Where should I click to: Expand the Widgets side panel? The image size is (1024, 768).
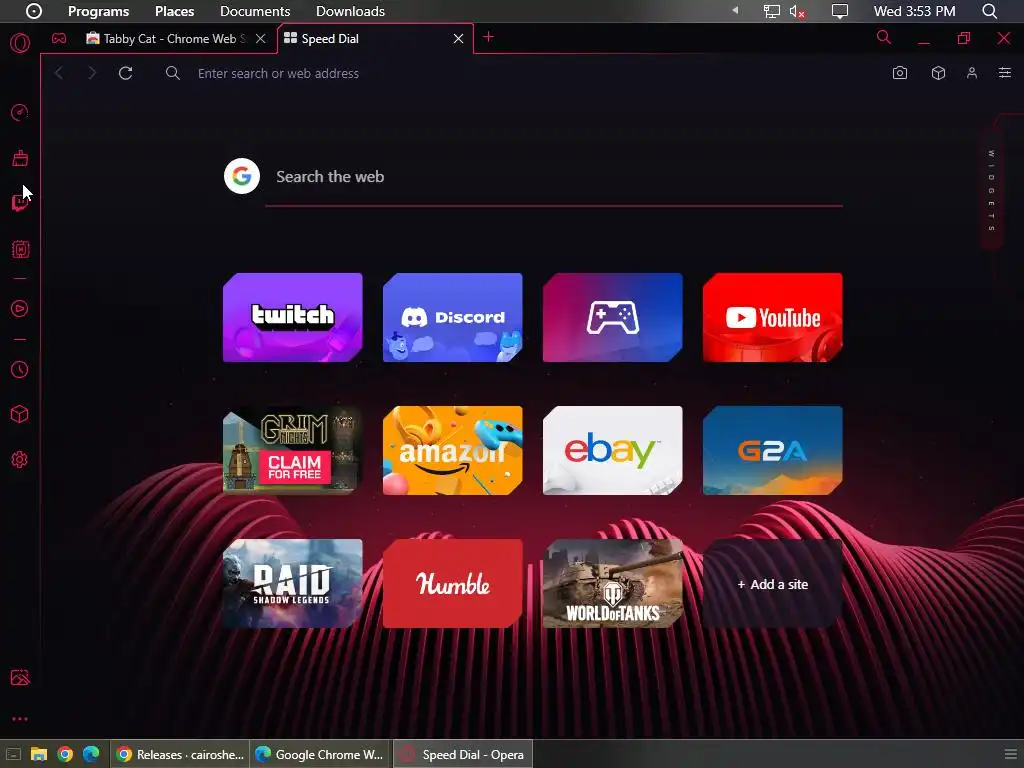[991, 191]
